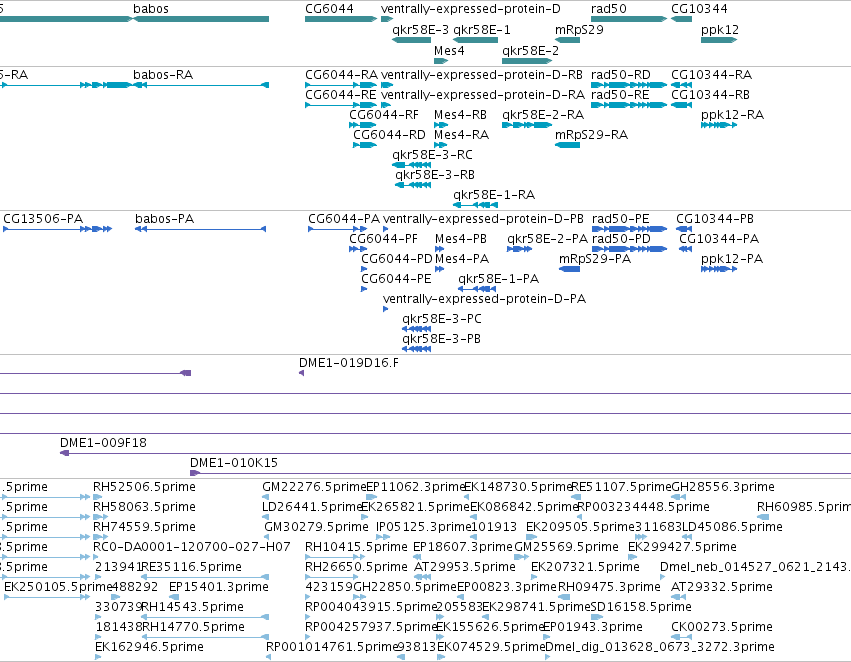Viewport: 851px width, 662px height.
Task: Click the ventrally-expressed-protein-D-PA protein label
Action: [484, 300]
